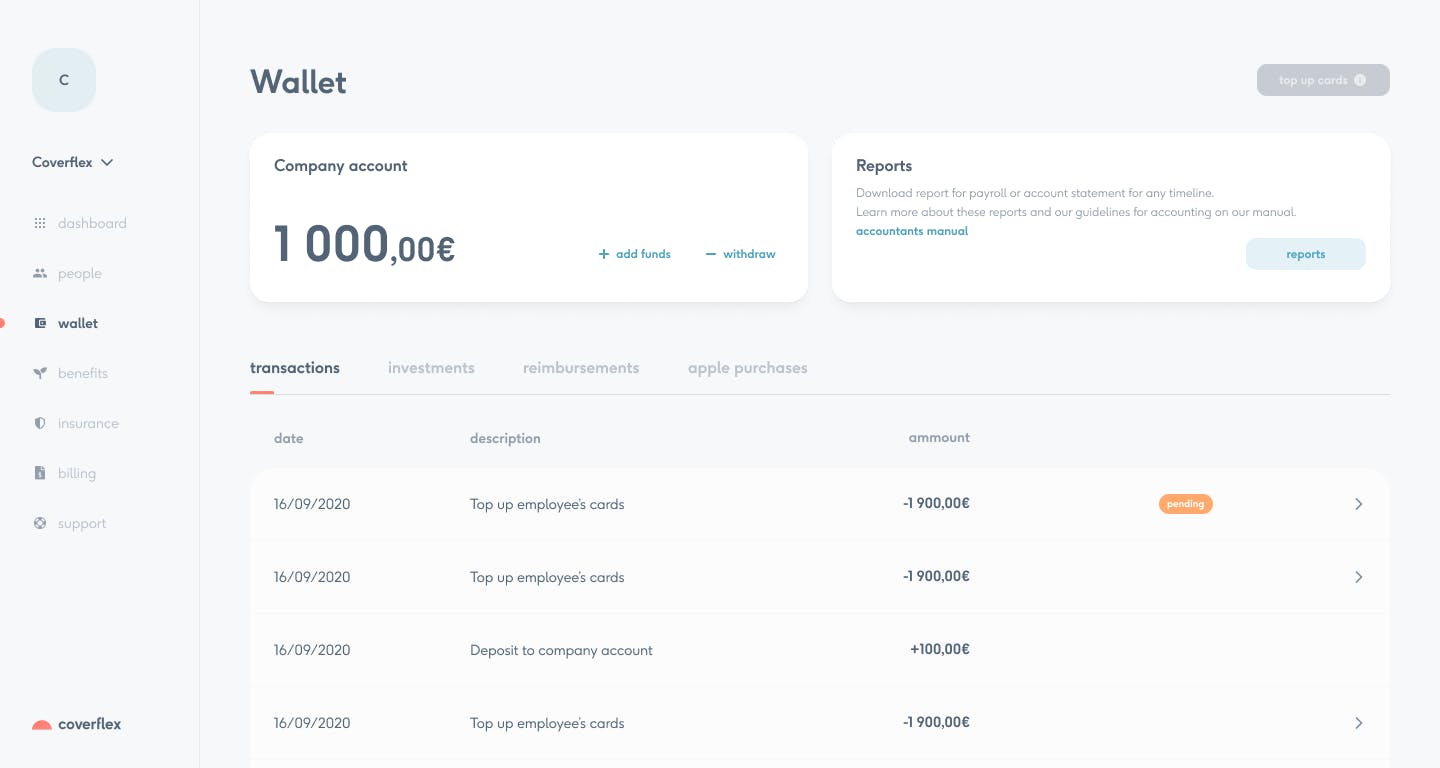This screenshot has height=768, width=1440.
Task: Open the billing menu item
Action: pyautogui.click(x=77, y=473)
